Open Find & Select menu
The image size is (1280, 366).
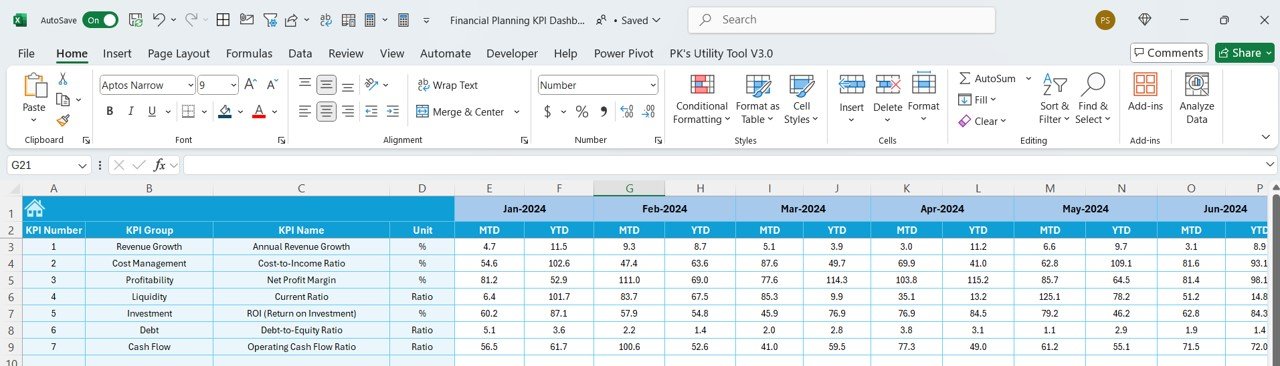tap(1093, 99)
